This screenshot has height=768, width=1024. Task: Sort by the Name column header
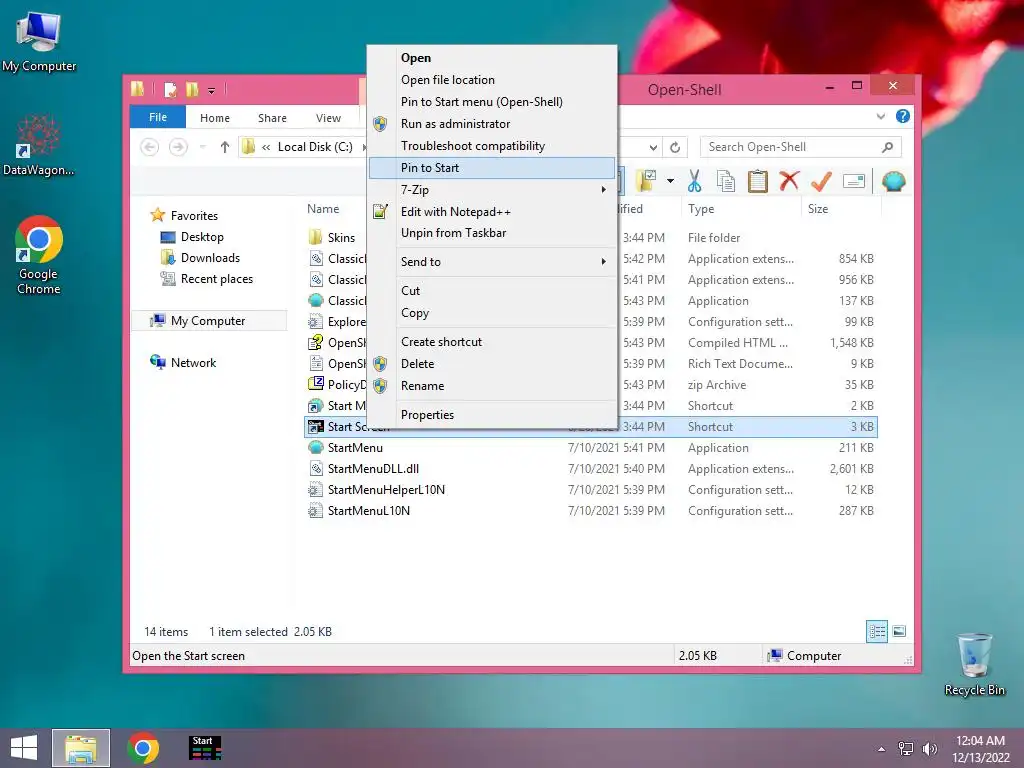point(323,209)
